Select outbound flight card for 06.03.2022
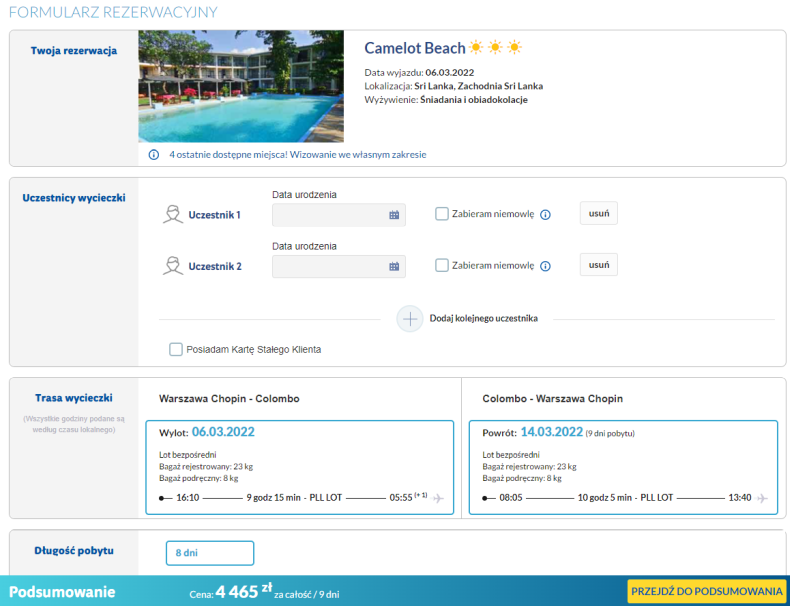790x606 pixels. pyautogui.click(x=299, y=467)
